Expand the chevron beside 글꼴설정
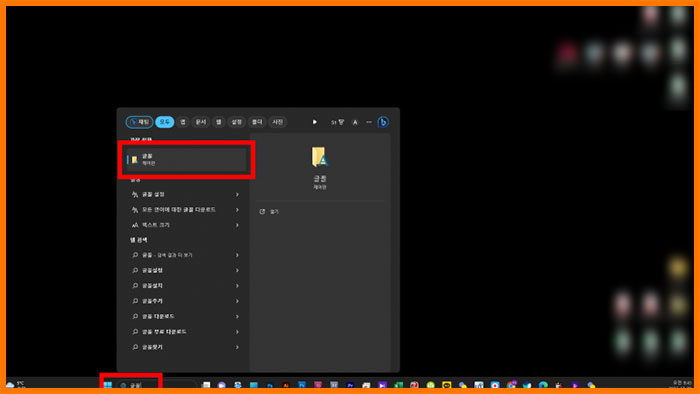 tap(237, 270)
